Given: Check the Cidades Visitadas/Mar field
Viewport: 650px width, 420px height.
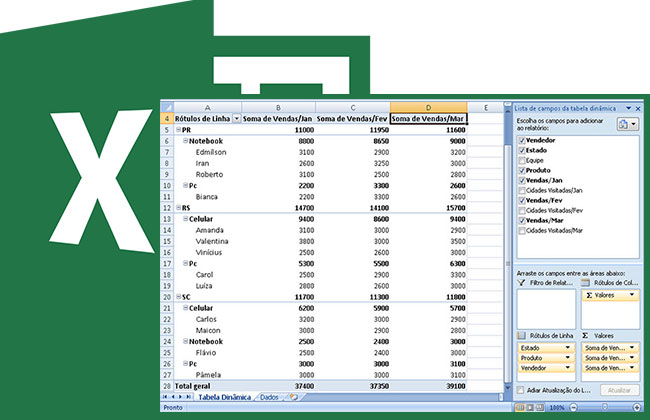Looking at the screenshot, I should coord(522,231).
